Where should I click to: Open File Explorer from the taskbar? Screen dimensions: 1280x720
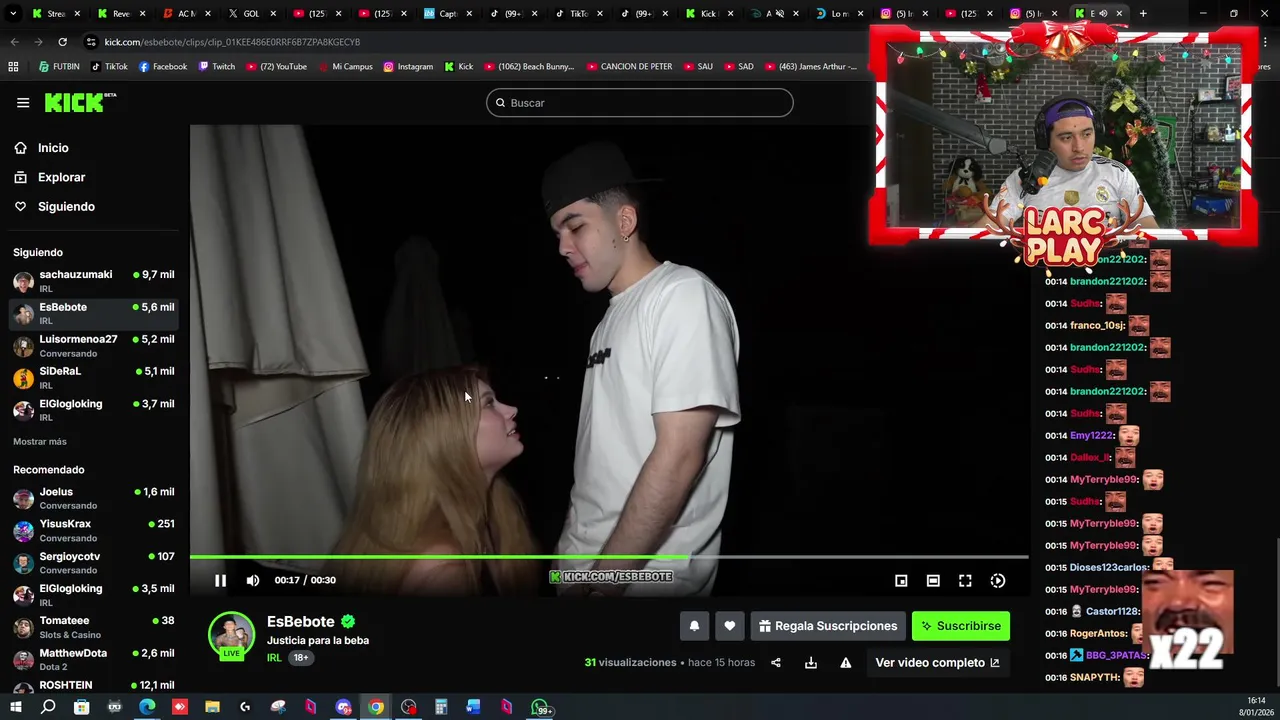[x=212, y=707]
